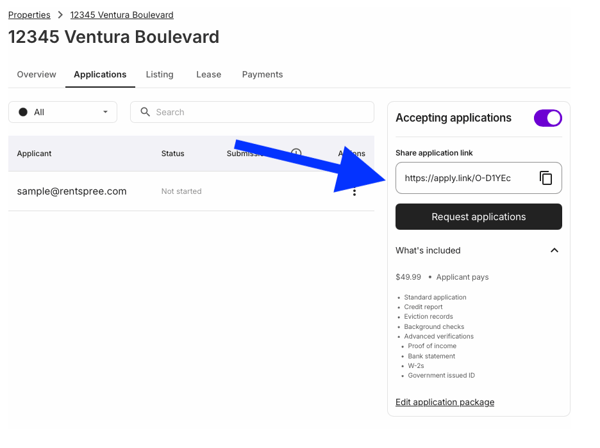The height and width of the screenshot is (448, 600).
Task: Switch to the Listing tab
Action: [x=160, y=74]
